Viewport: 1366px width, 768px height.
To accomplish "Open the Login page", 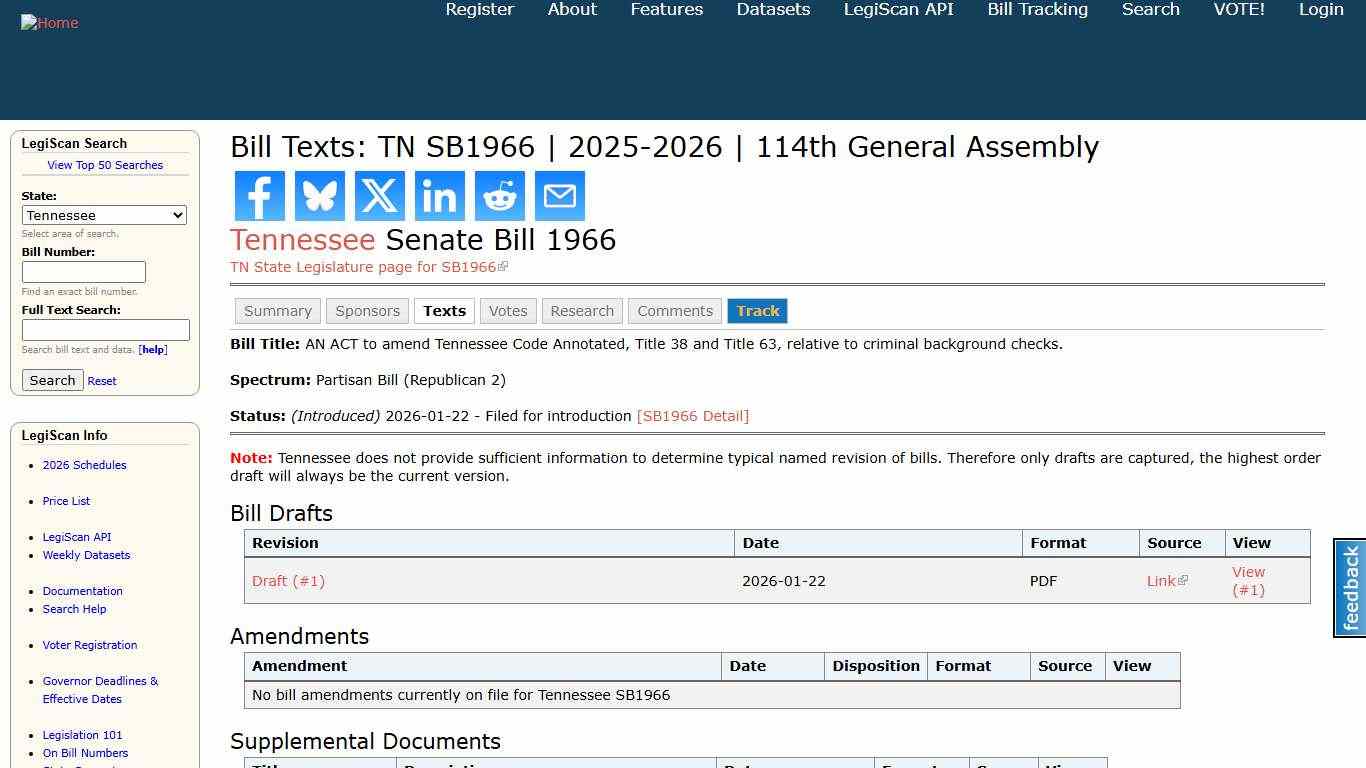I will coord(1321,10).
